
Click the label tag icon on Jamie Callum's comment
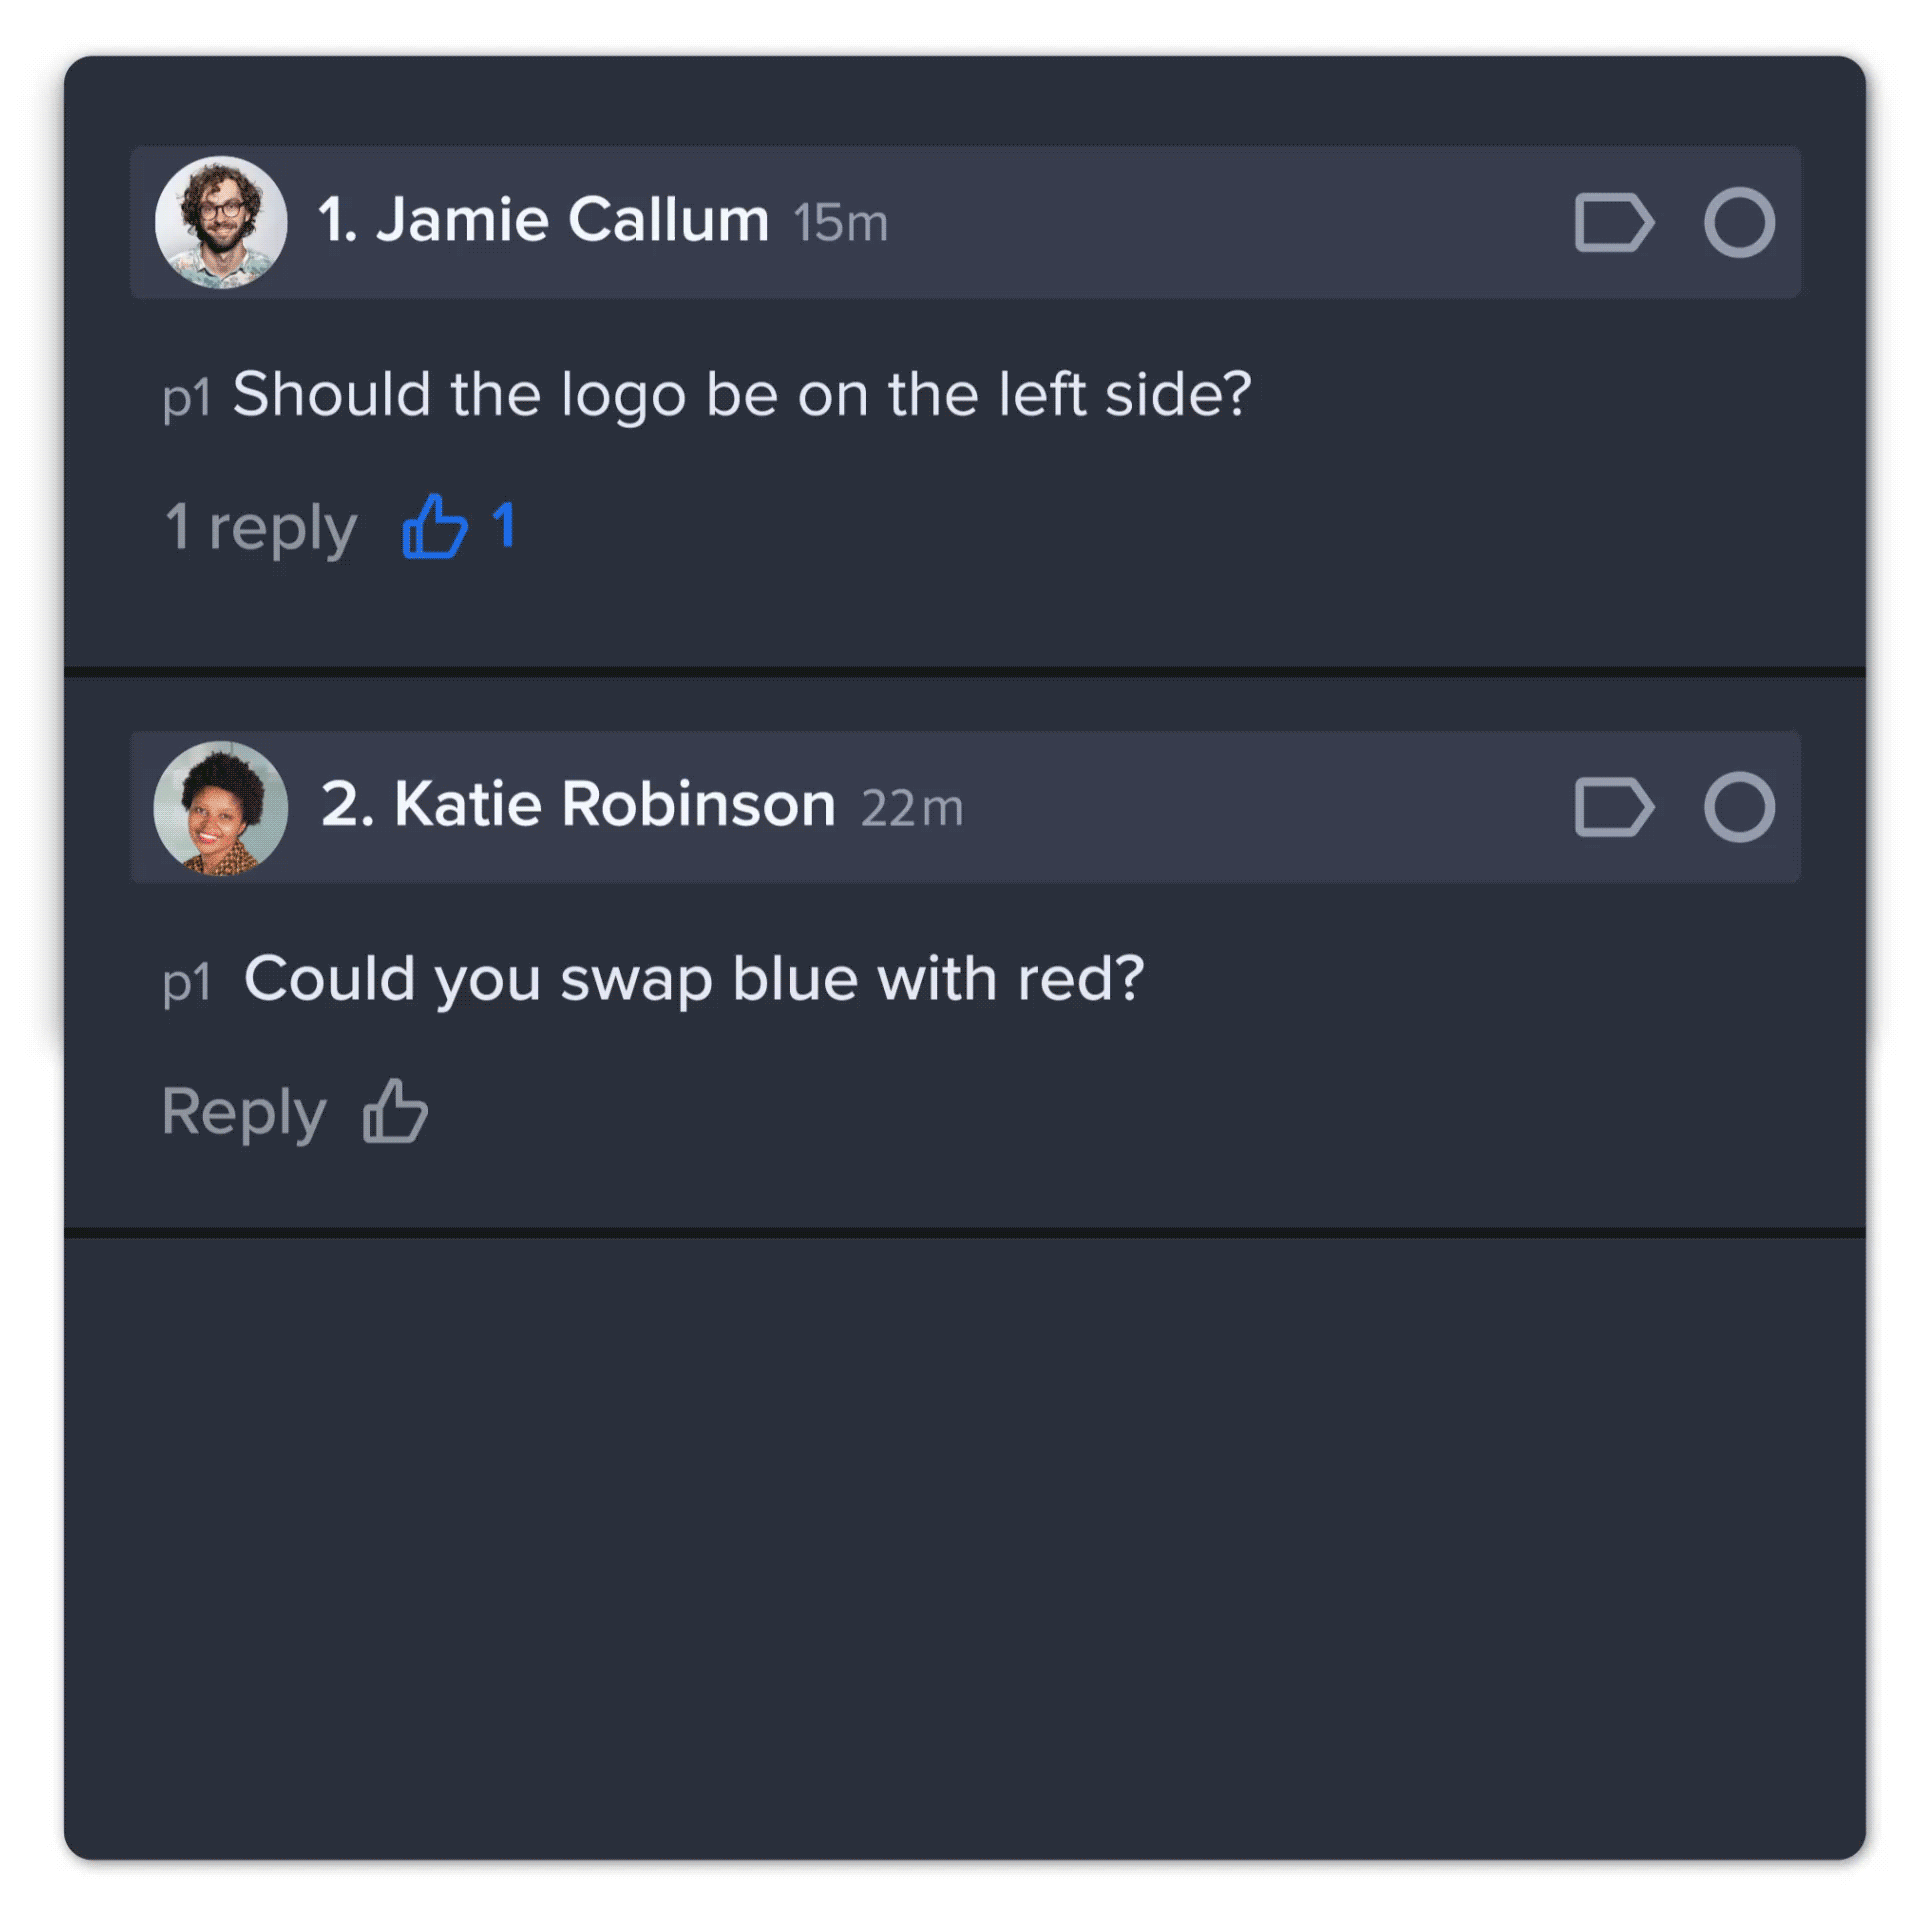(x=1612, y=222)
